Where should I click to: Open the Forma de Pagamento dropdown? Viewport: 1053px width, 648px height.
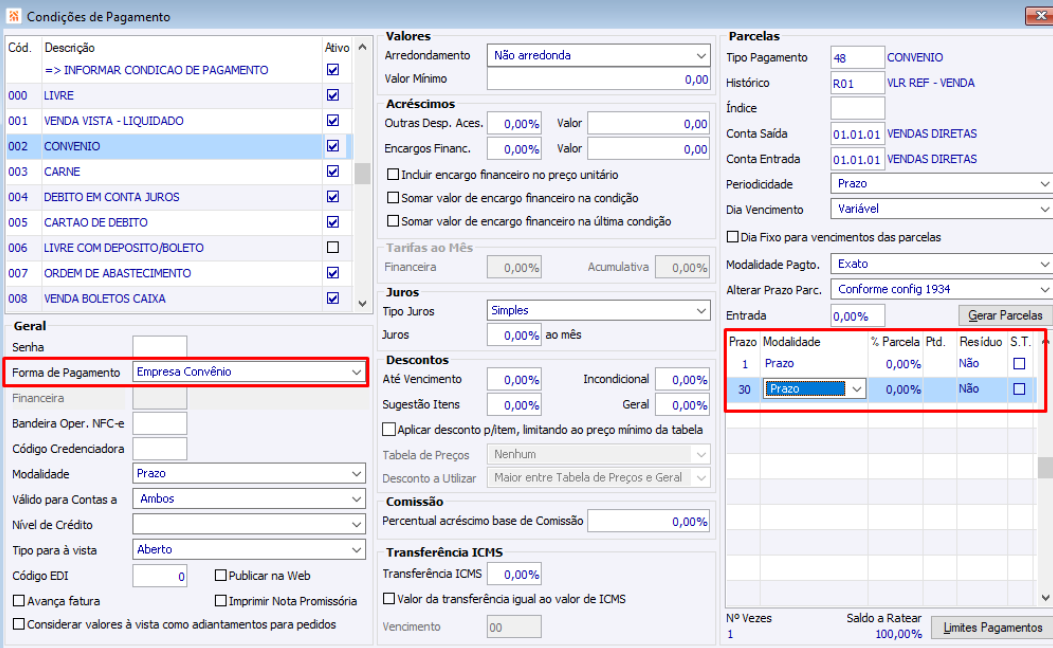coord(357,372)
